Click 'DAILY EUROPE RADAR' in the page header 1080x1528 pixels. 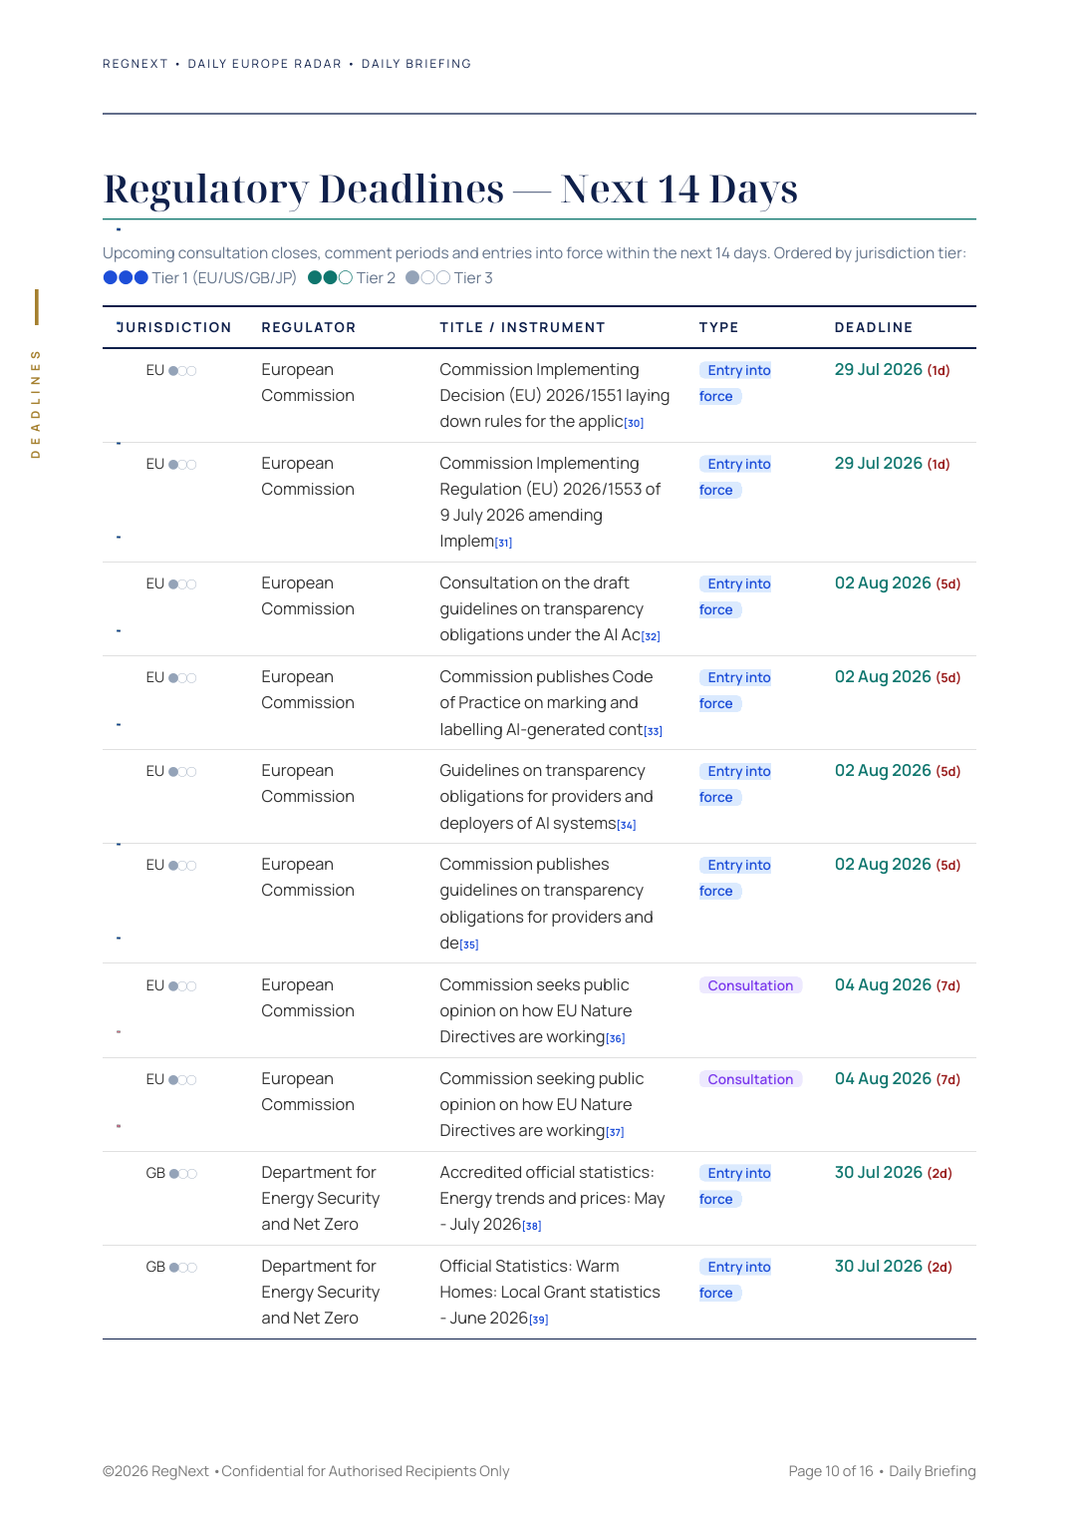click(265, 64)
